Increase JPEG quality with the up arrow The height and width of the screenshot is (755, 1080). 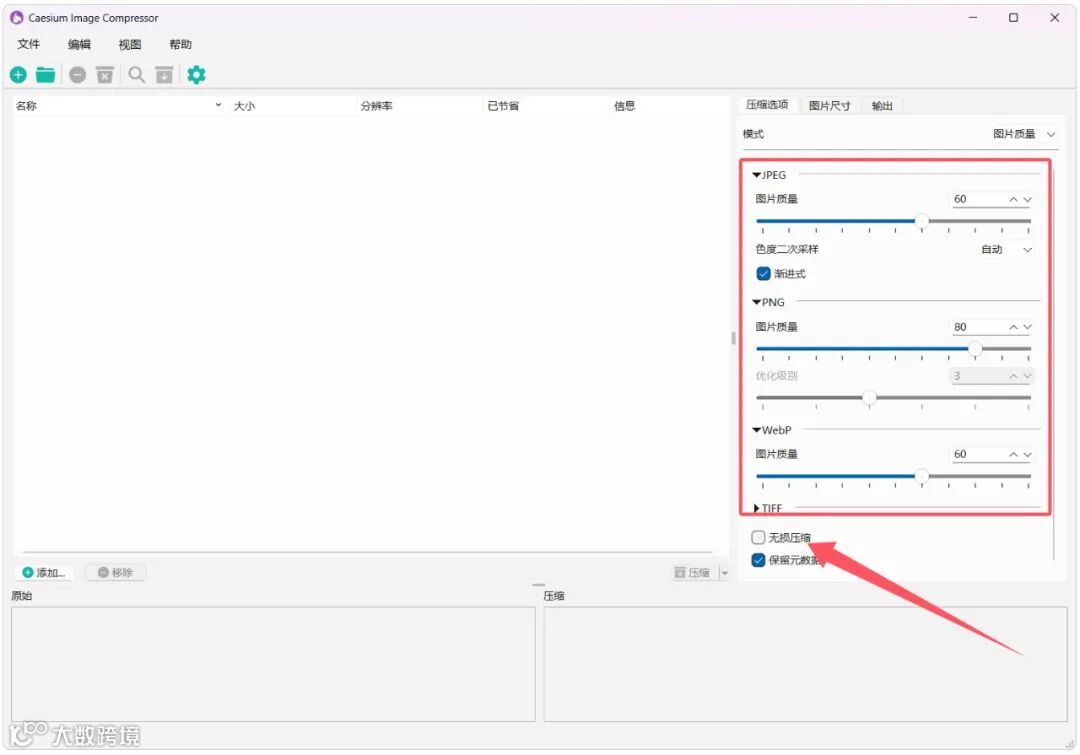coord(1013,199)
